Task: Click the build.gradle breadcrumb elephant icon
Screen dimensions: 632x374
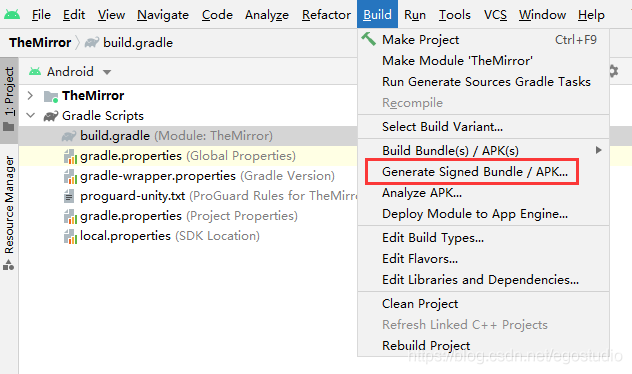Action: [91, 42]
